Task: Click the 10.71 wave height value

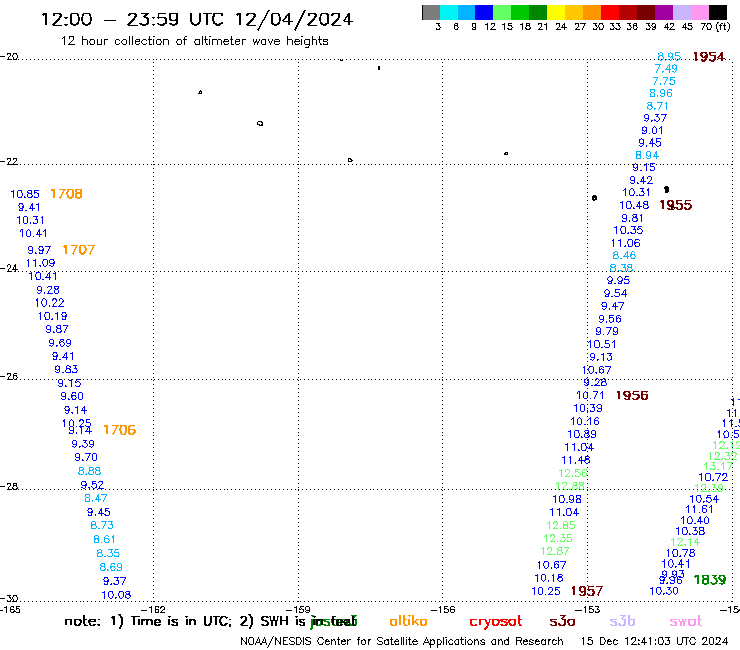Action: tap(590, 395)
